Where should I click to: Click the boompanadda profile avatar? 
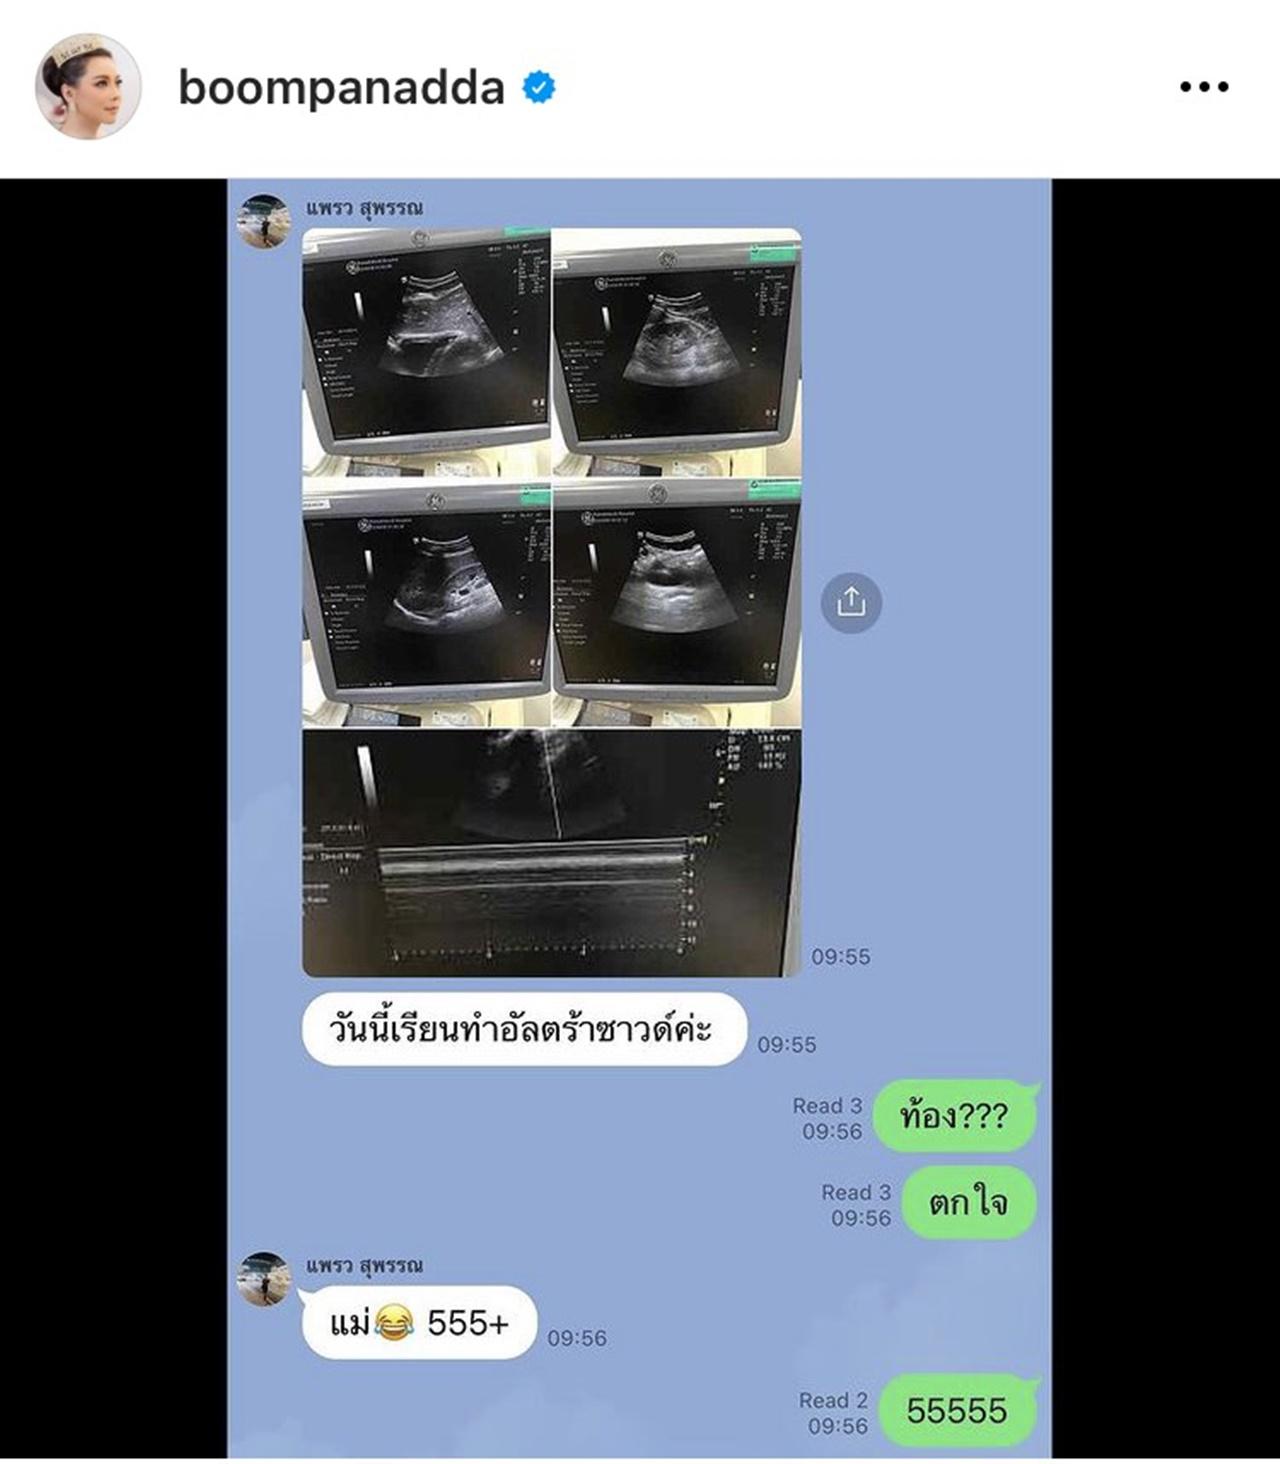click(87, 86)
